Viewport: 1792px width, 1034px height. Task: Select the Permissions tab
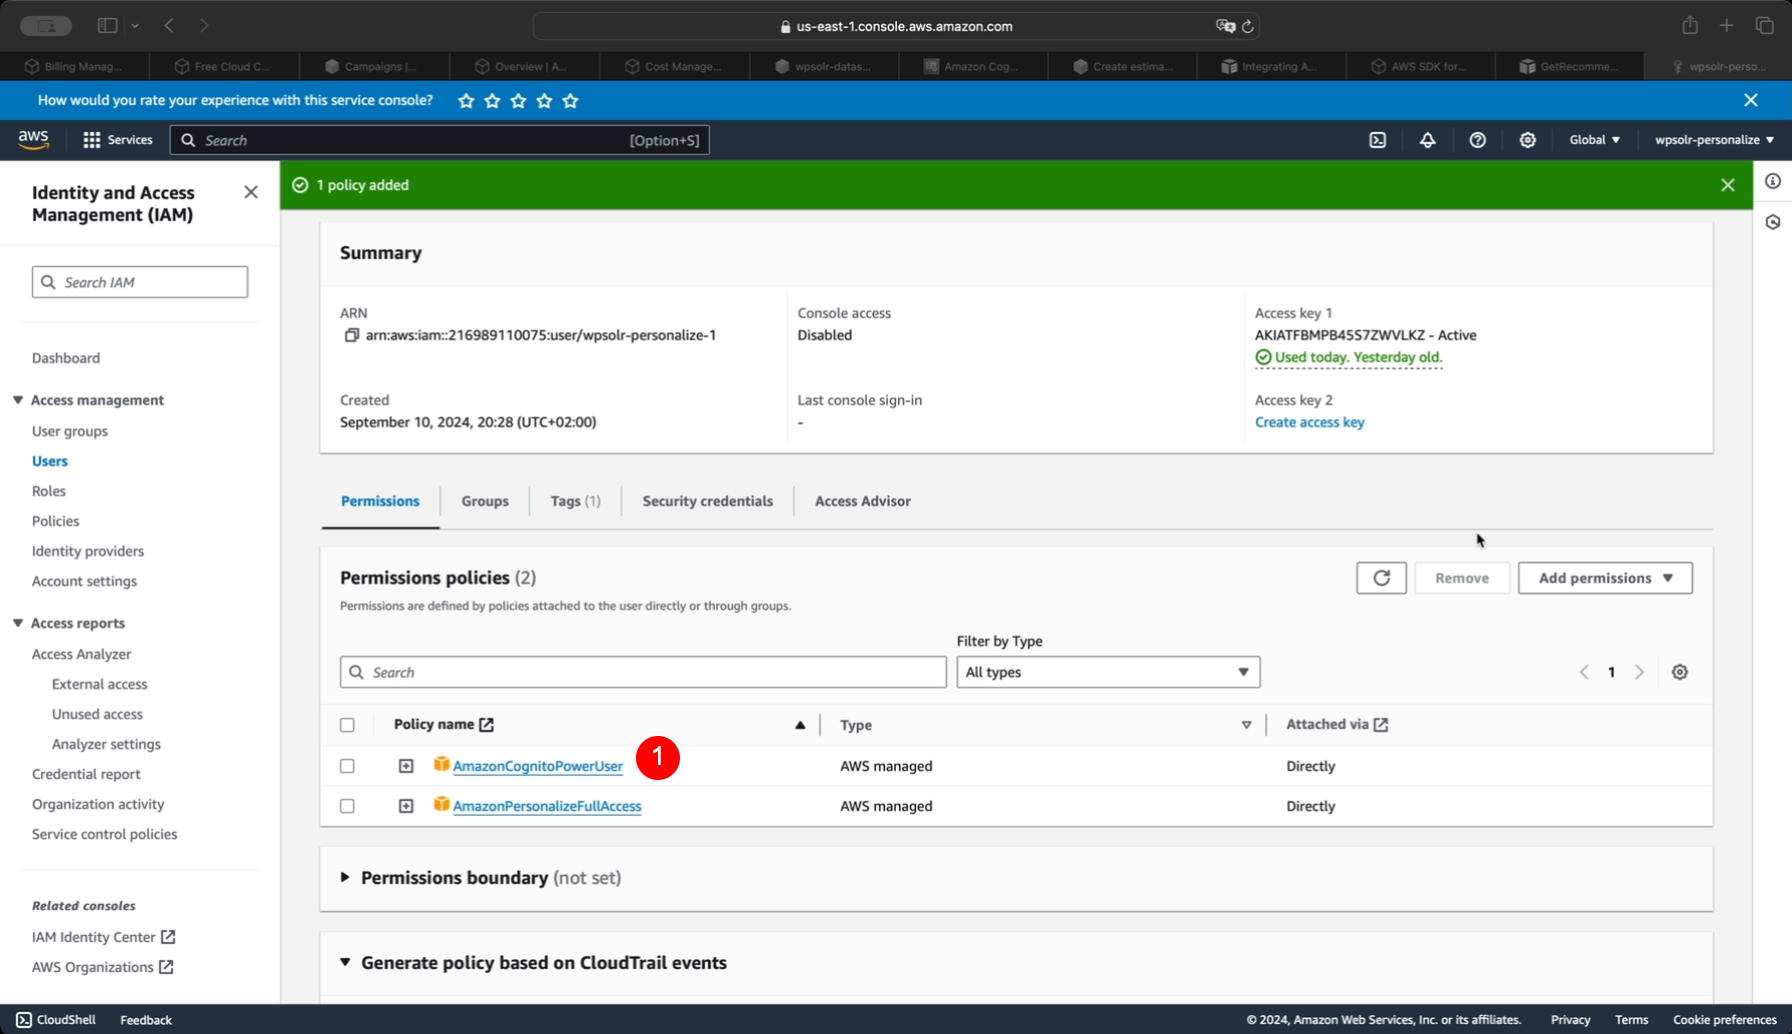click(x=380, y=501)
